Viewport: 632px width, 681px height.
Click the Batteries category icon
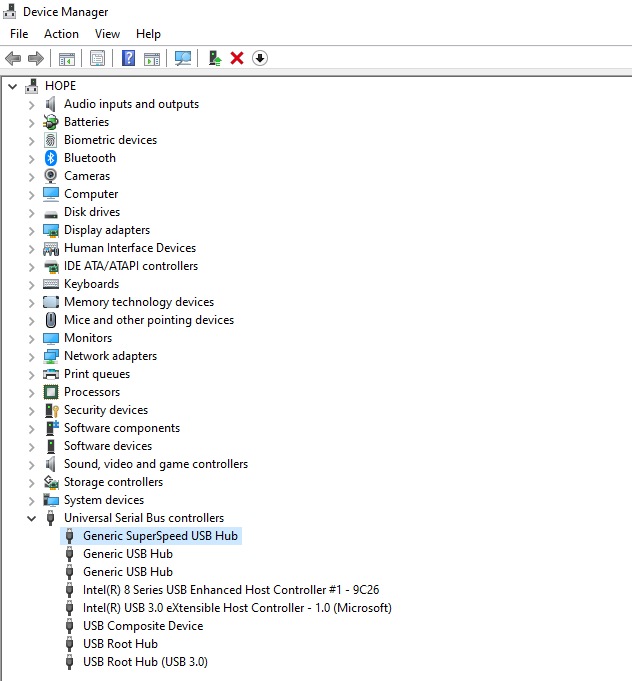(51, 122)
